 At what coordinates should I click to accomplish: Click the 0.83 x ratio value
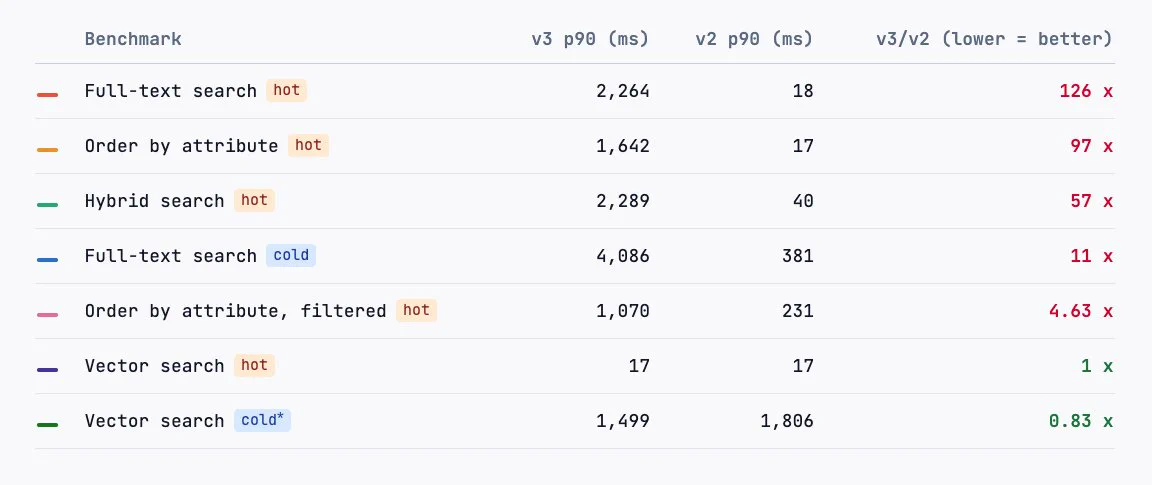click(1081, 421)
